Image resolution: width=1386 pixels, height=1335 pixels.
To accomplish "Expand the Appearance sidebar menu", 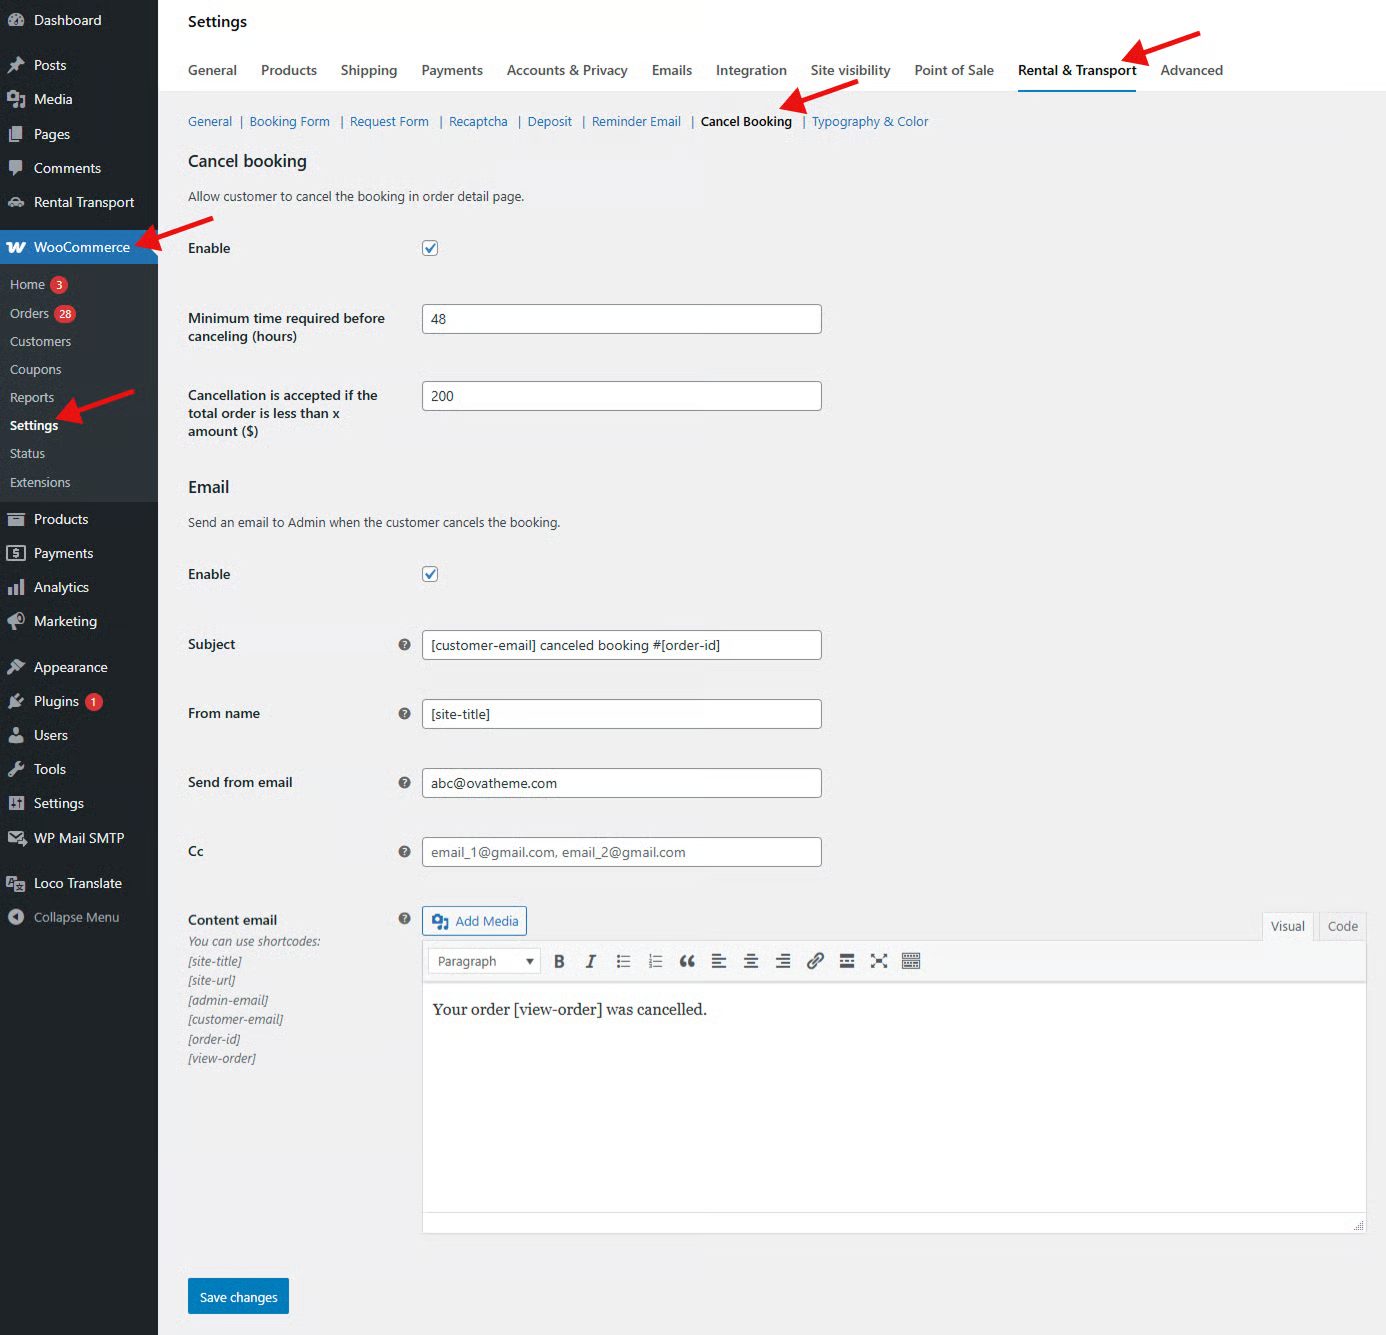I will [70, 667].
